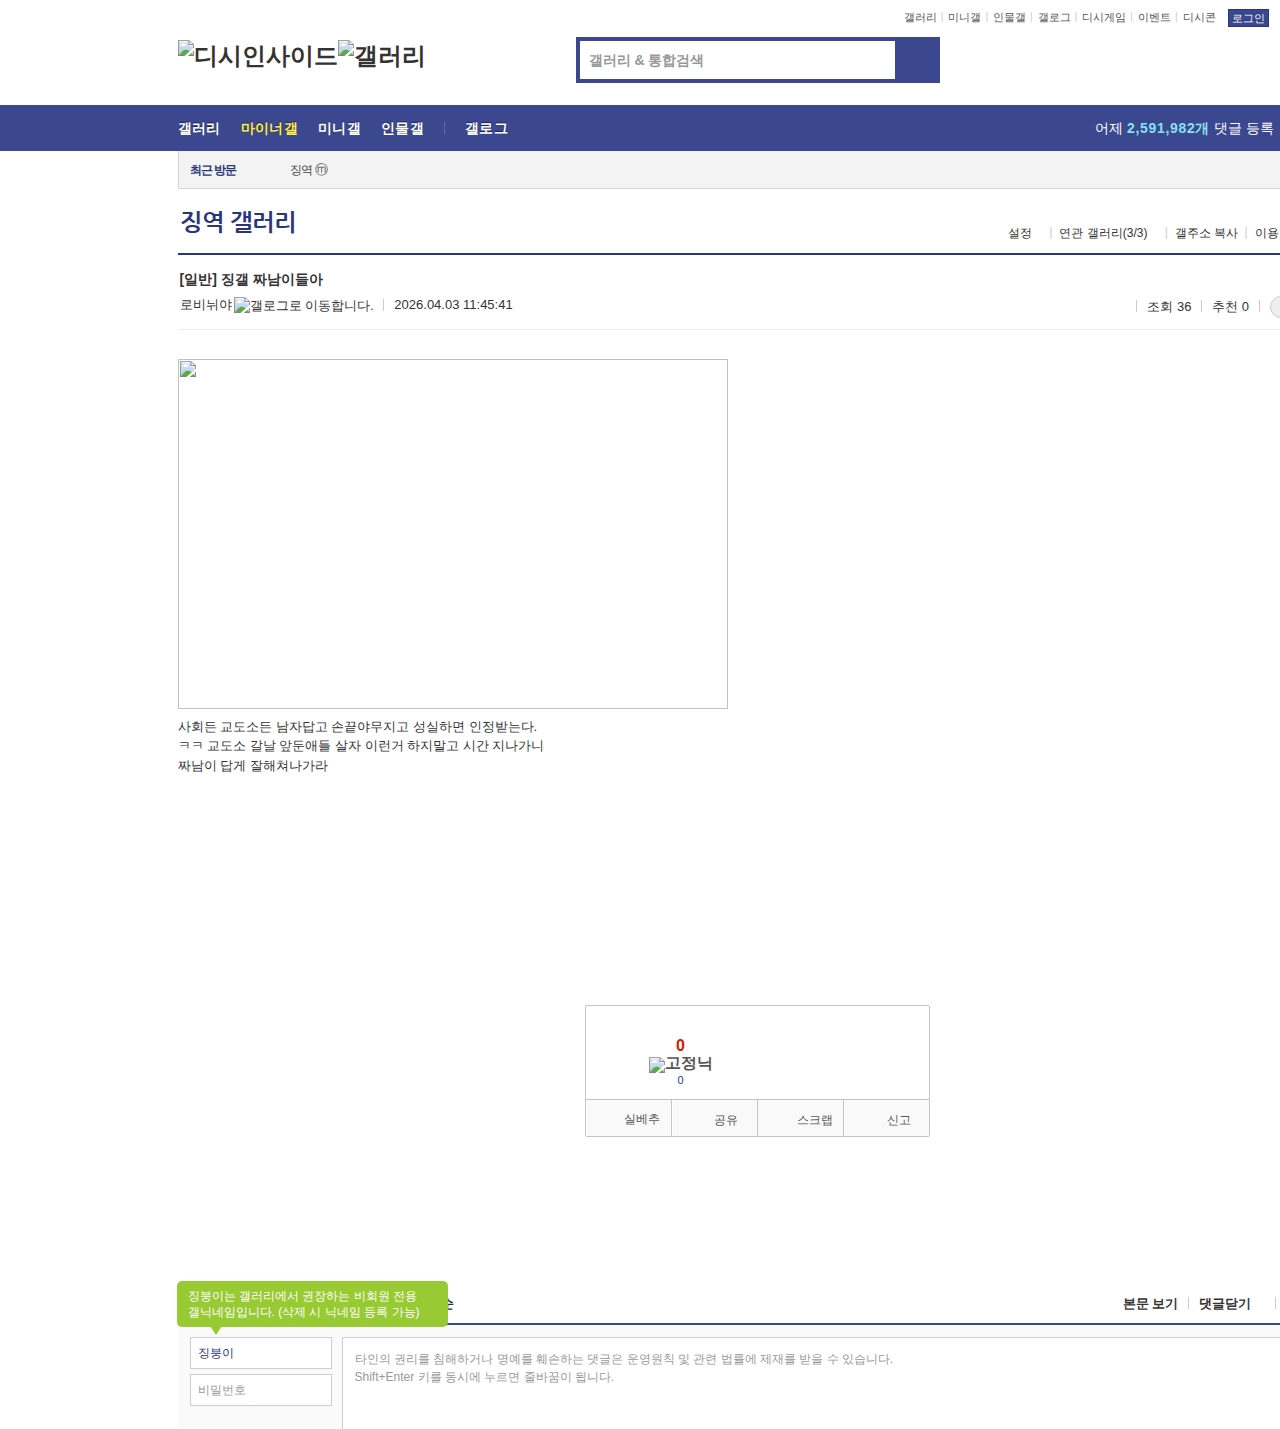The width and height of the screenshot is (1280, 1429).
Task: Click the 로그인 button at top right
Action: pos(1247,18)
